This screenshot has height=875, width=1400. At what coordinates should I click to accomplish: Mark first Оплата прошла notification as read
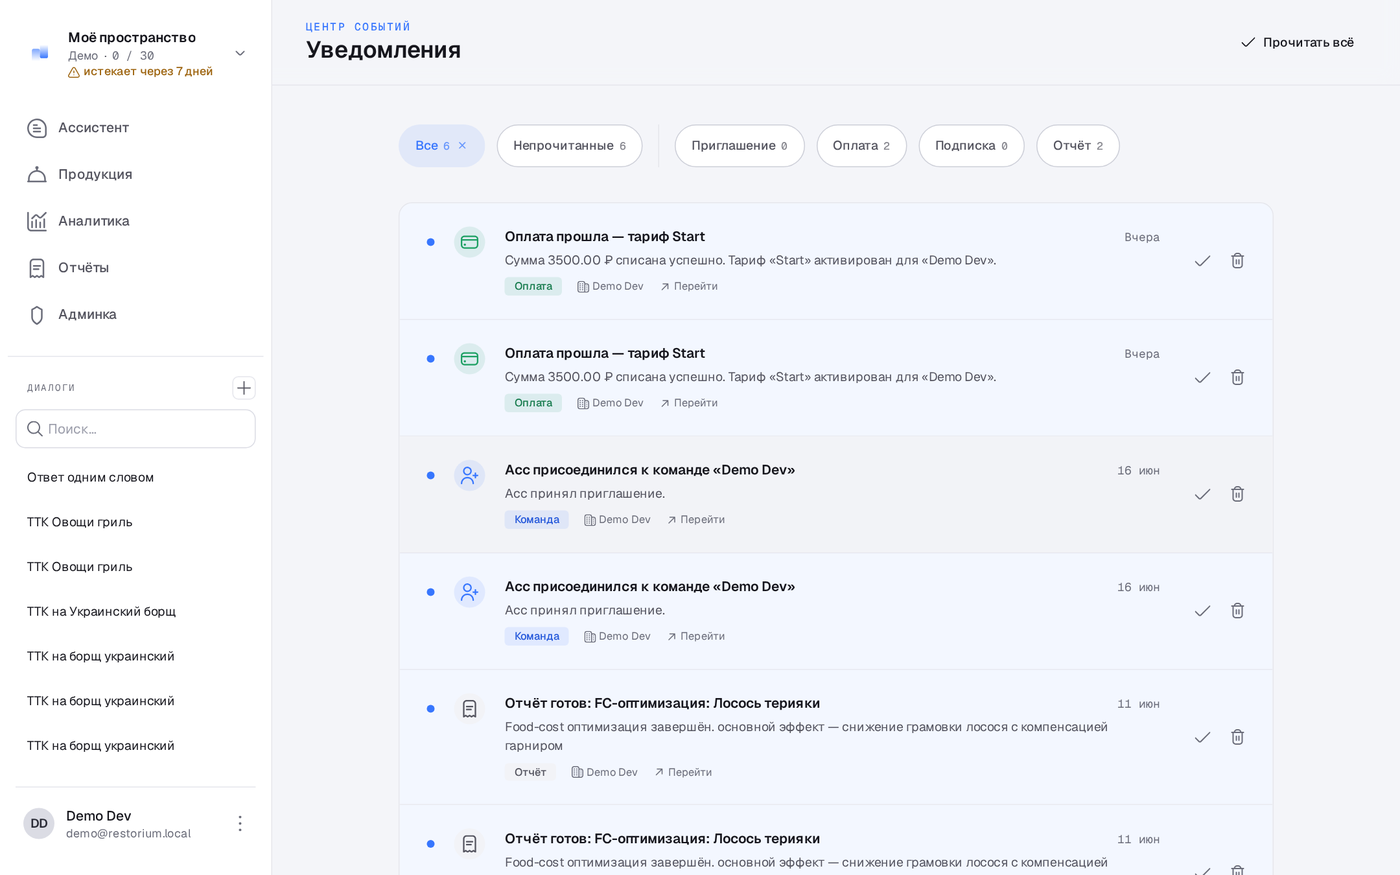click(1202, 260)
